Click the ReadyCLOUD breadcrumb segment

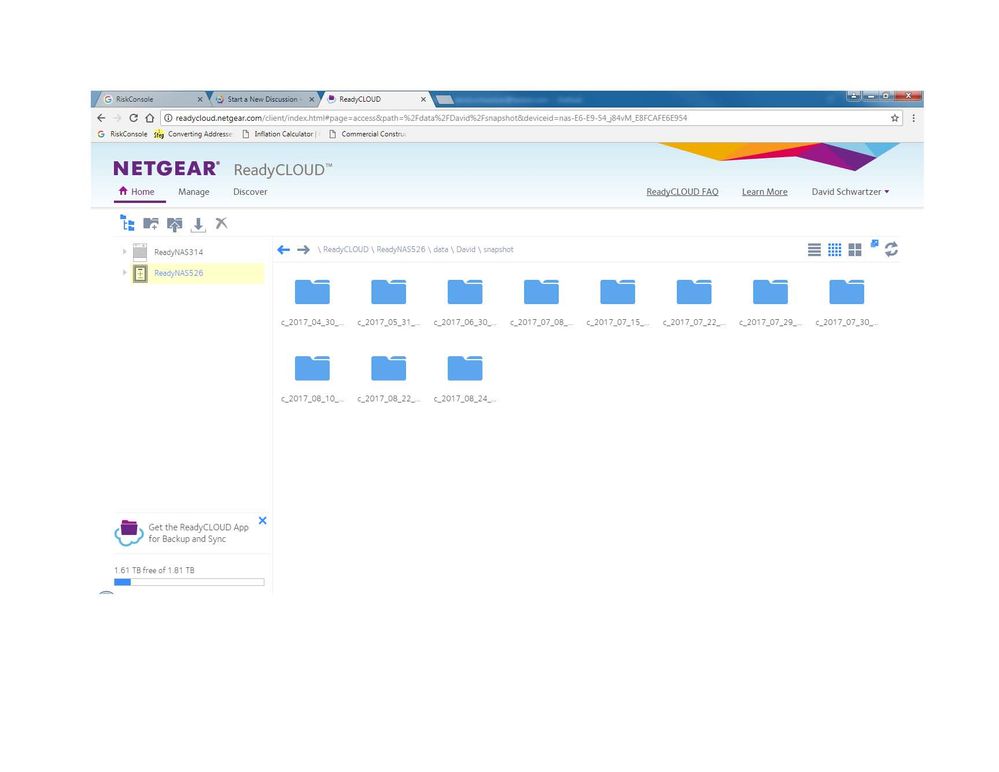click(x=345, y=250)
